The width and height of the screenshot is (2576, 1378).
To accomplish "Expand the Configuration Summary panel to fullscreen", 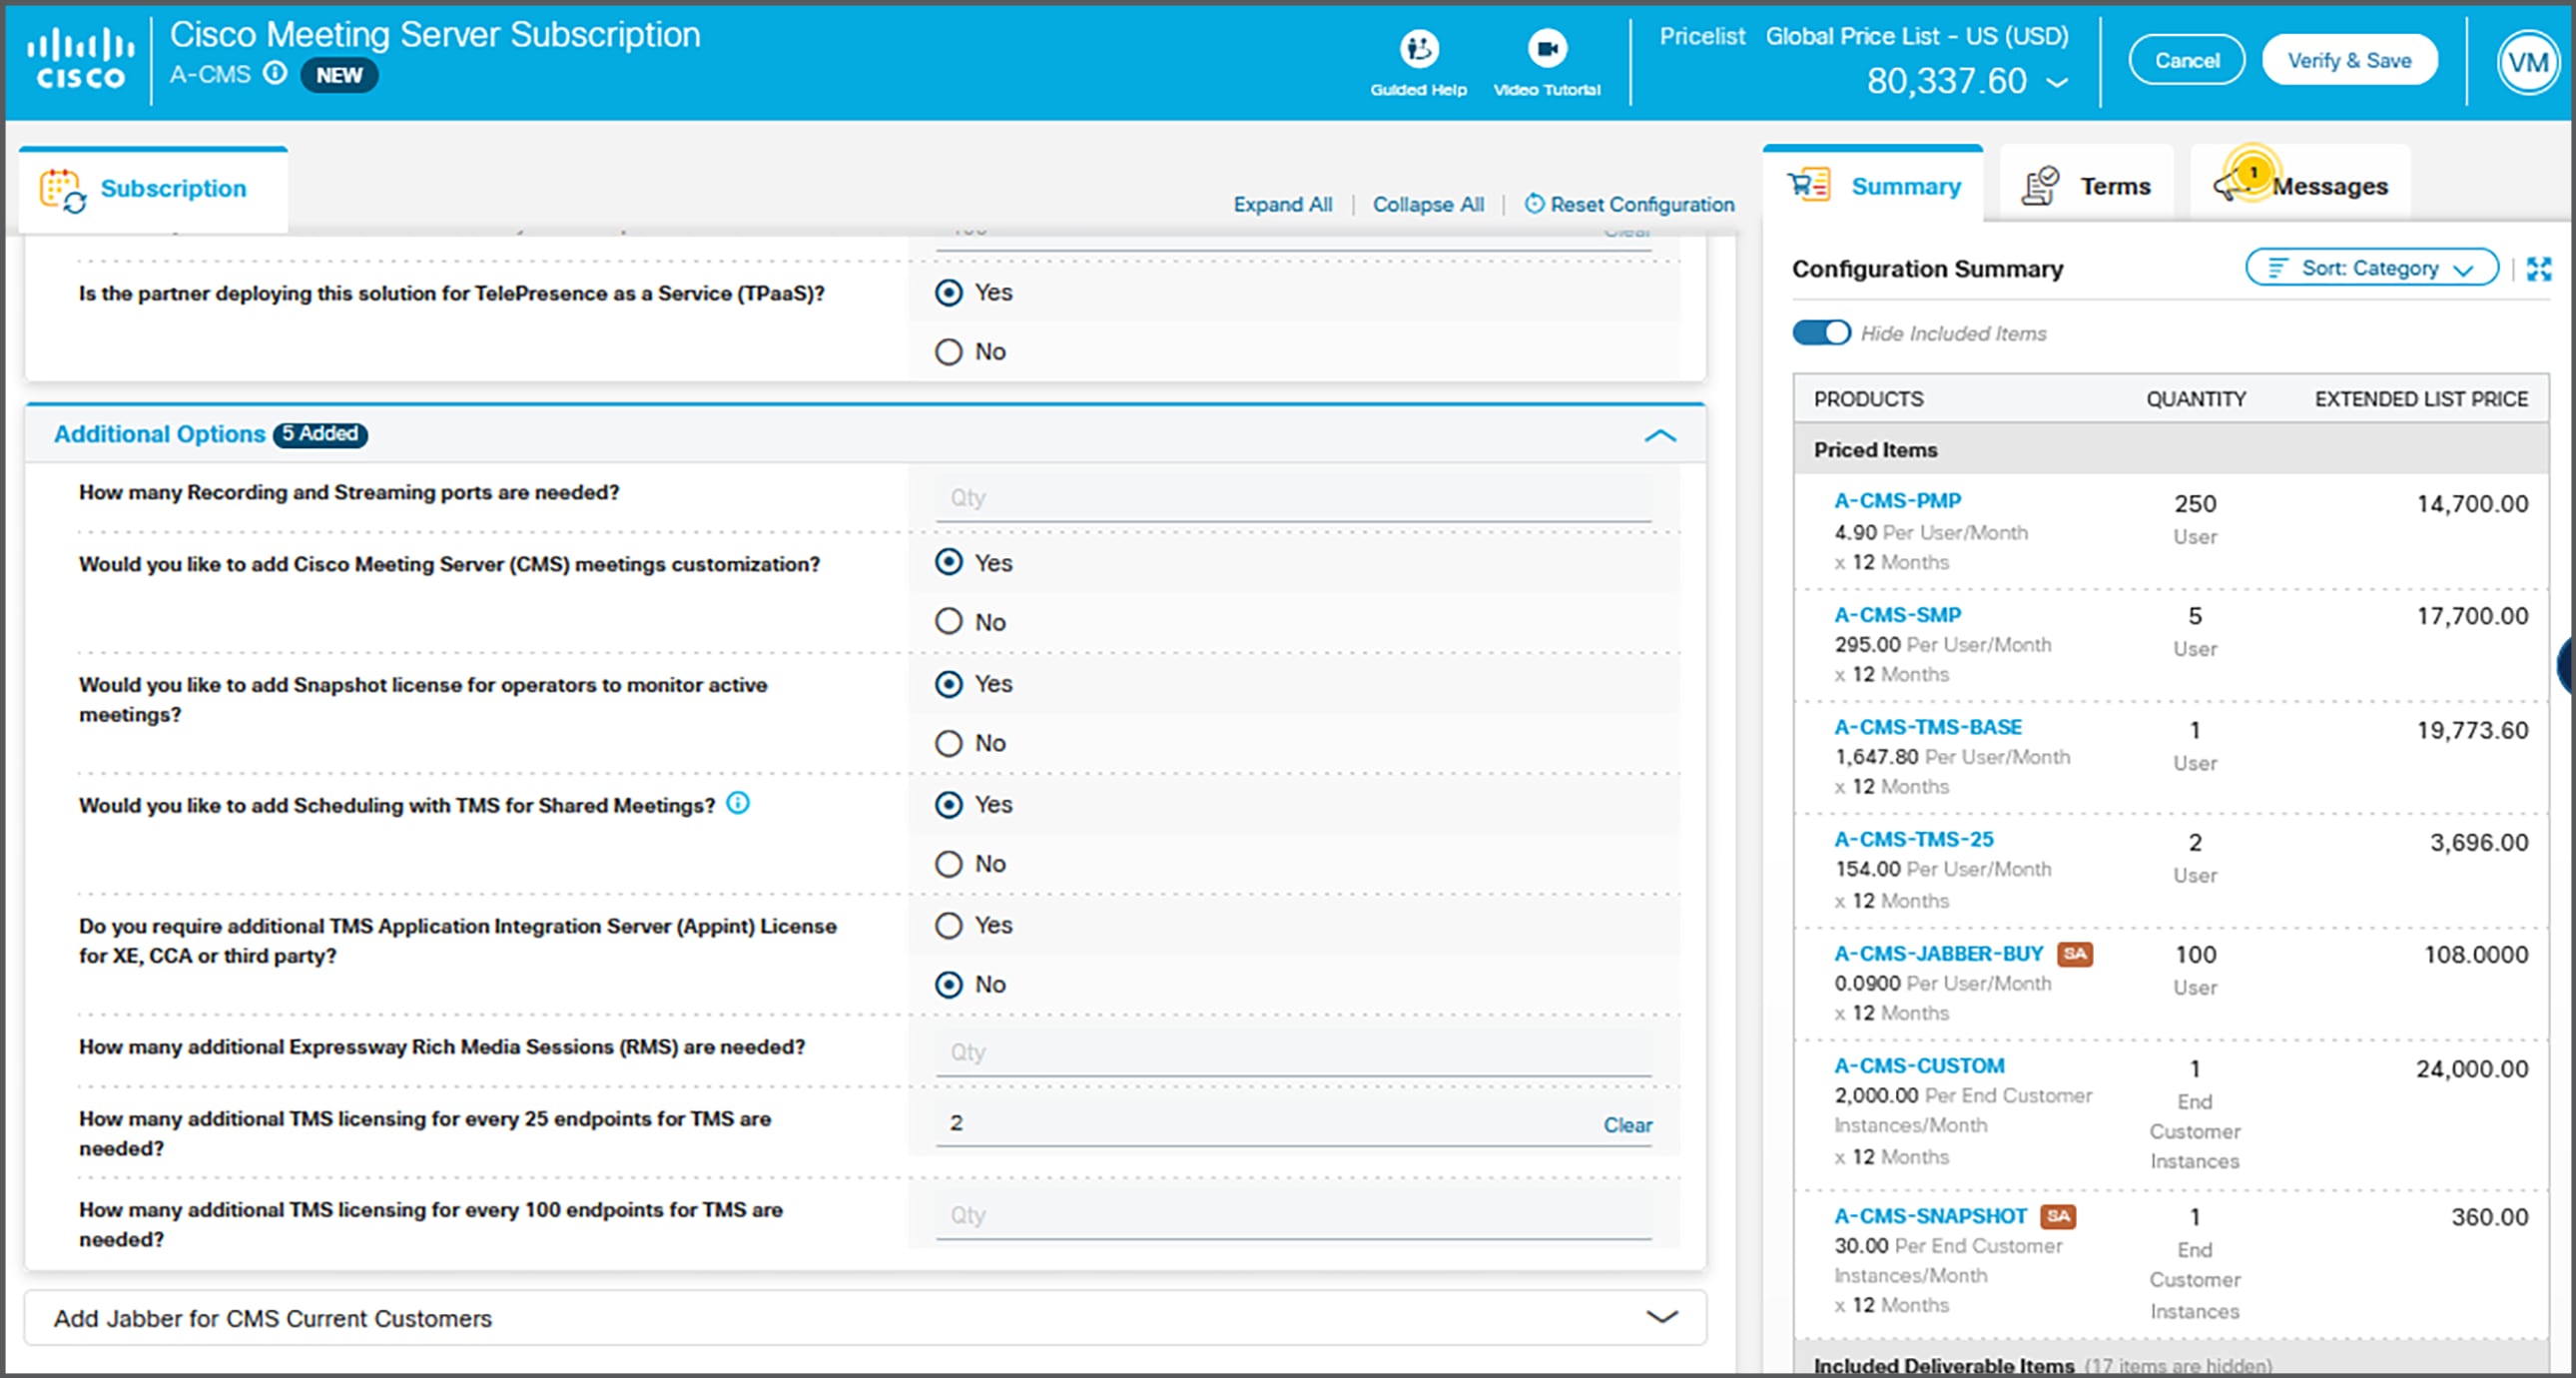I will (2538, 269).
